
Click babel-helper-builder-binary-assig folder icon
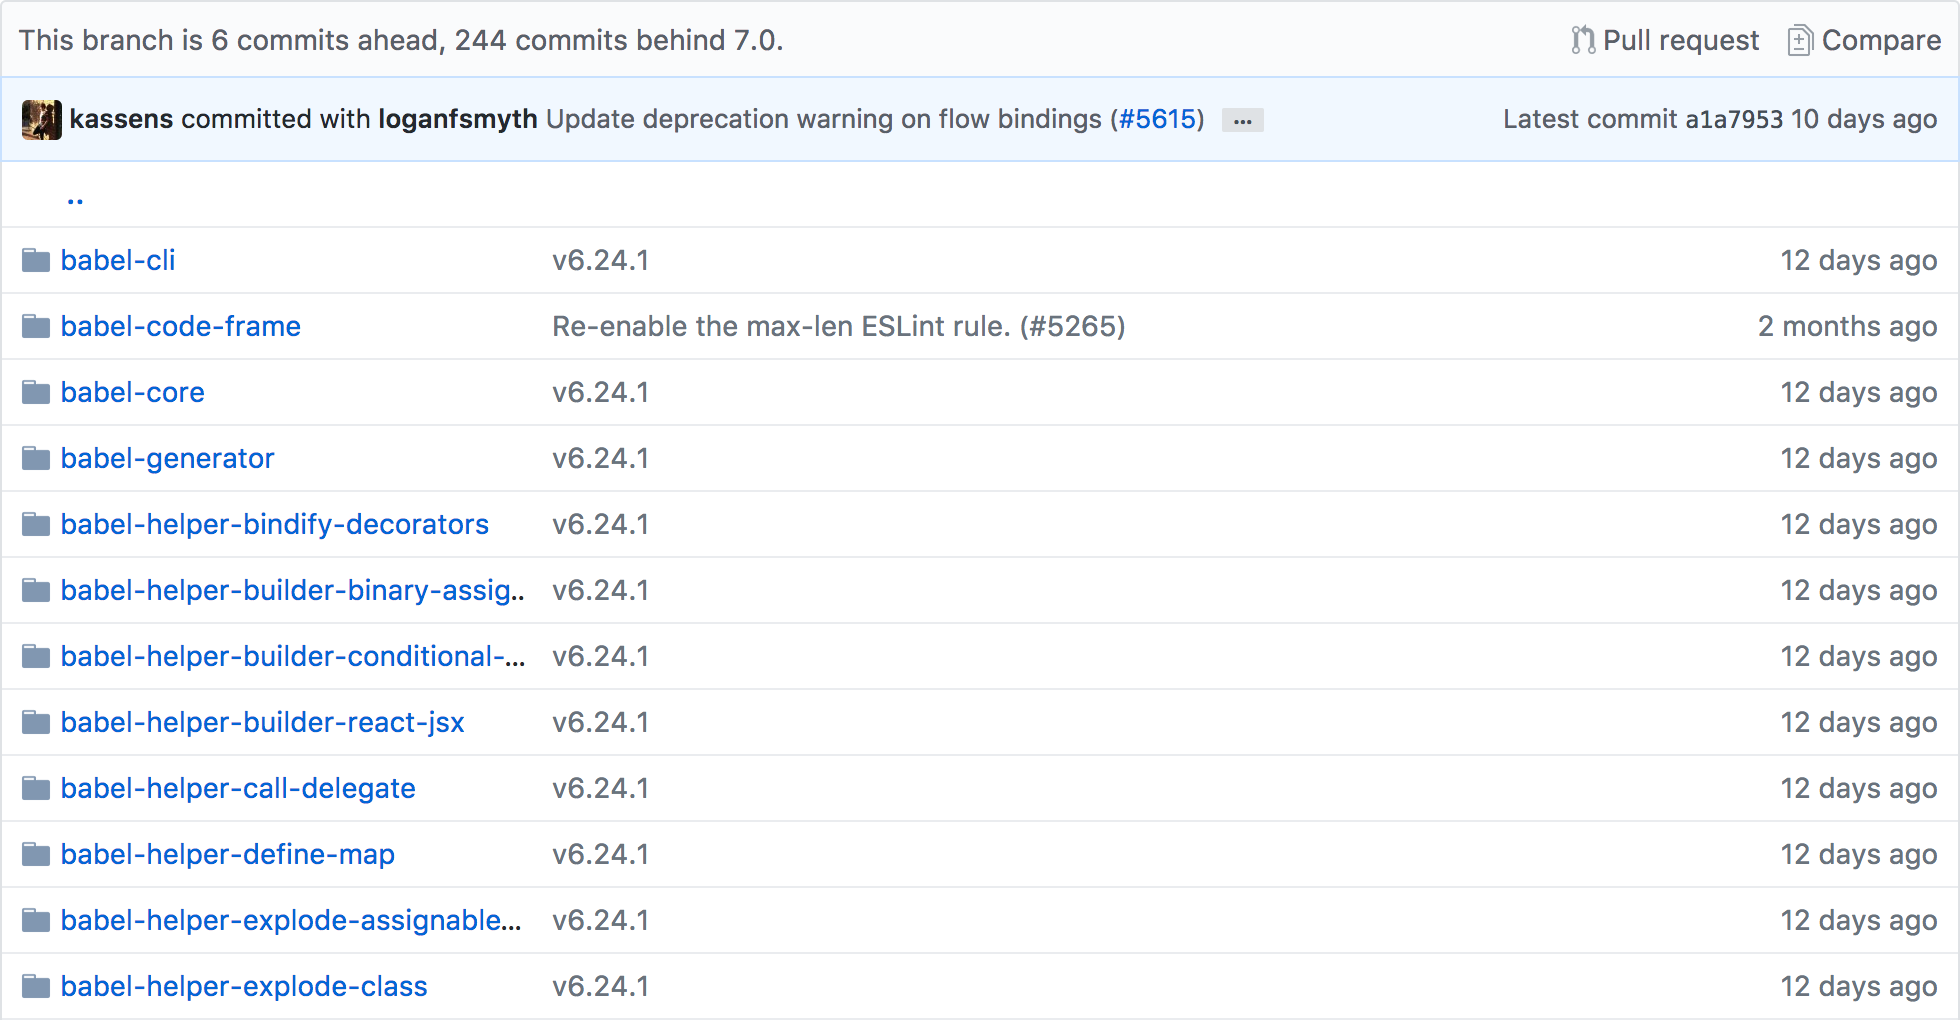pyautogui.click(x=36, y=591)
